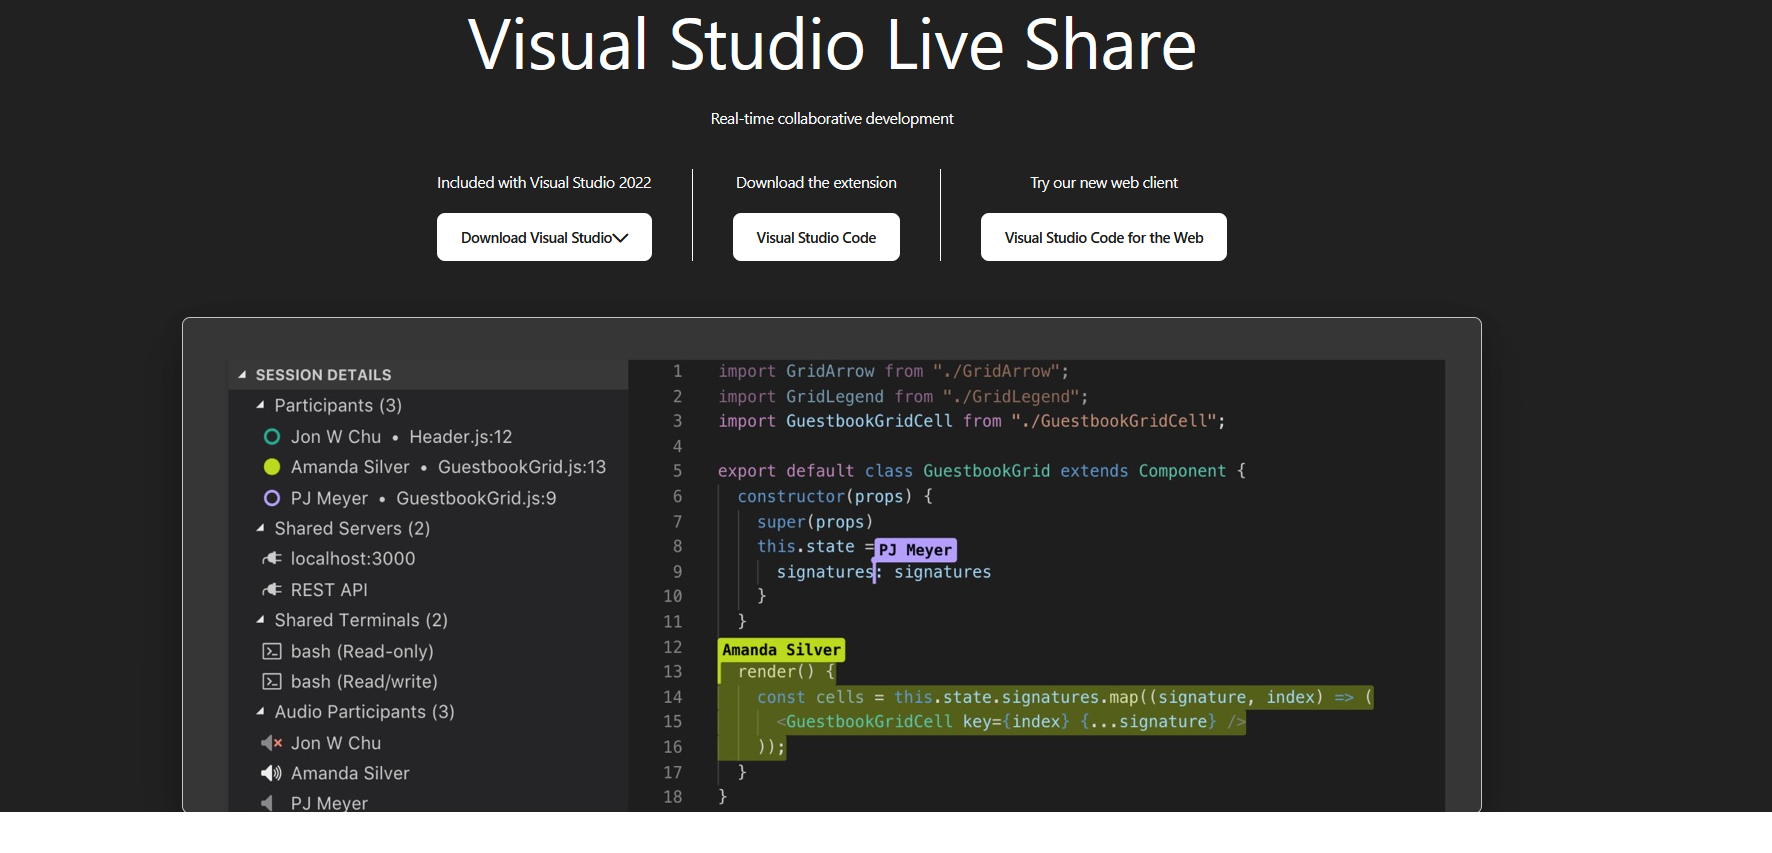Collapse the Shared Servers (2) group
1772x853 pixels.
(x=260, y=528)
